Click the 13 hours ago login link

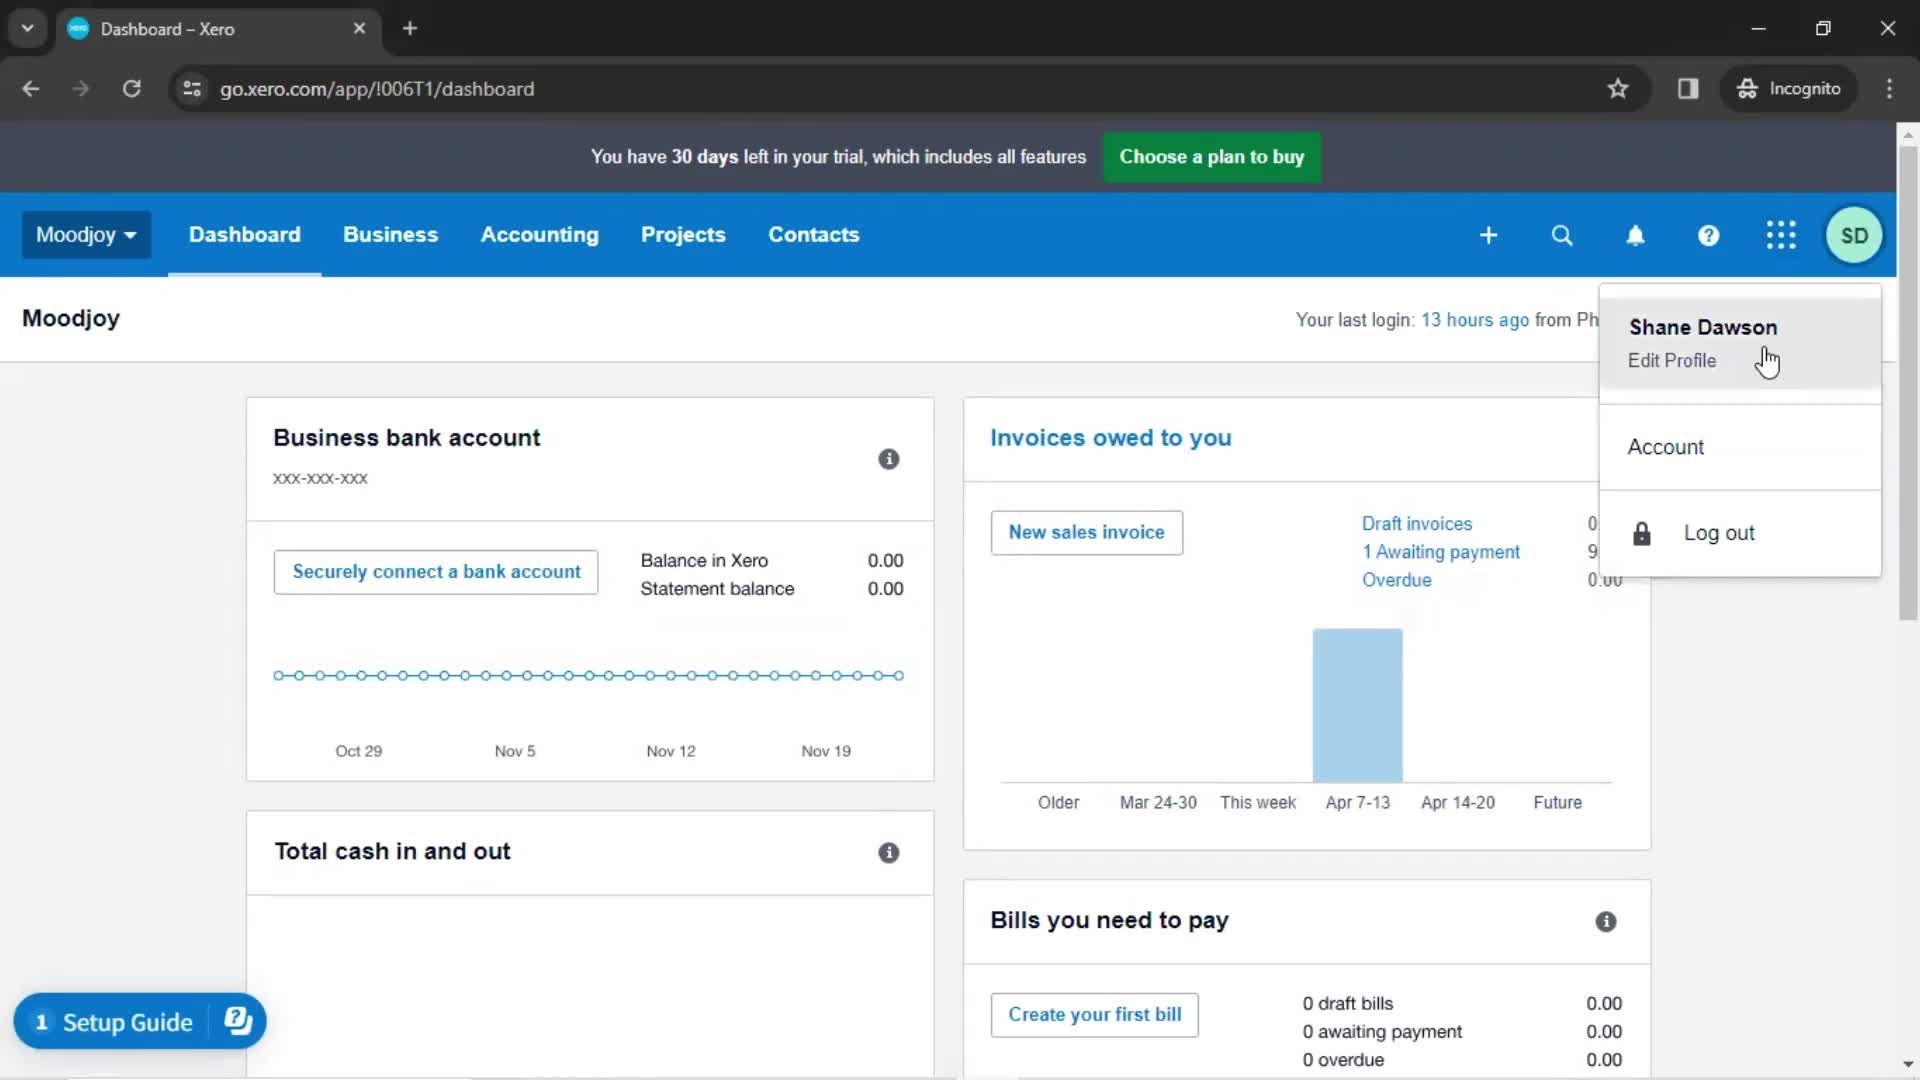pos(1474,320)
